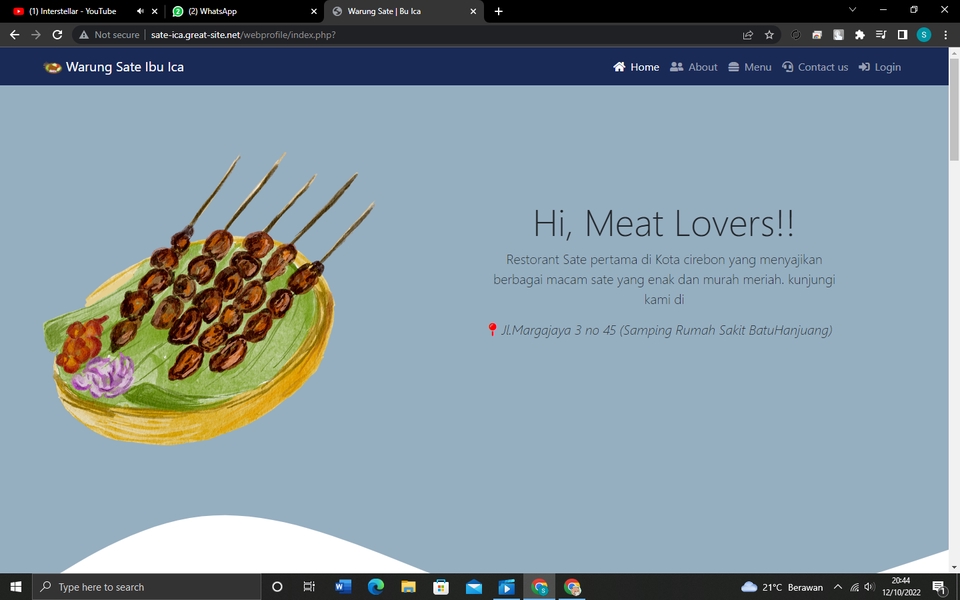Open weather widget 21°C Berawan
Viewport: 960px width, 600px height.
782,587
